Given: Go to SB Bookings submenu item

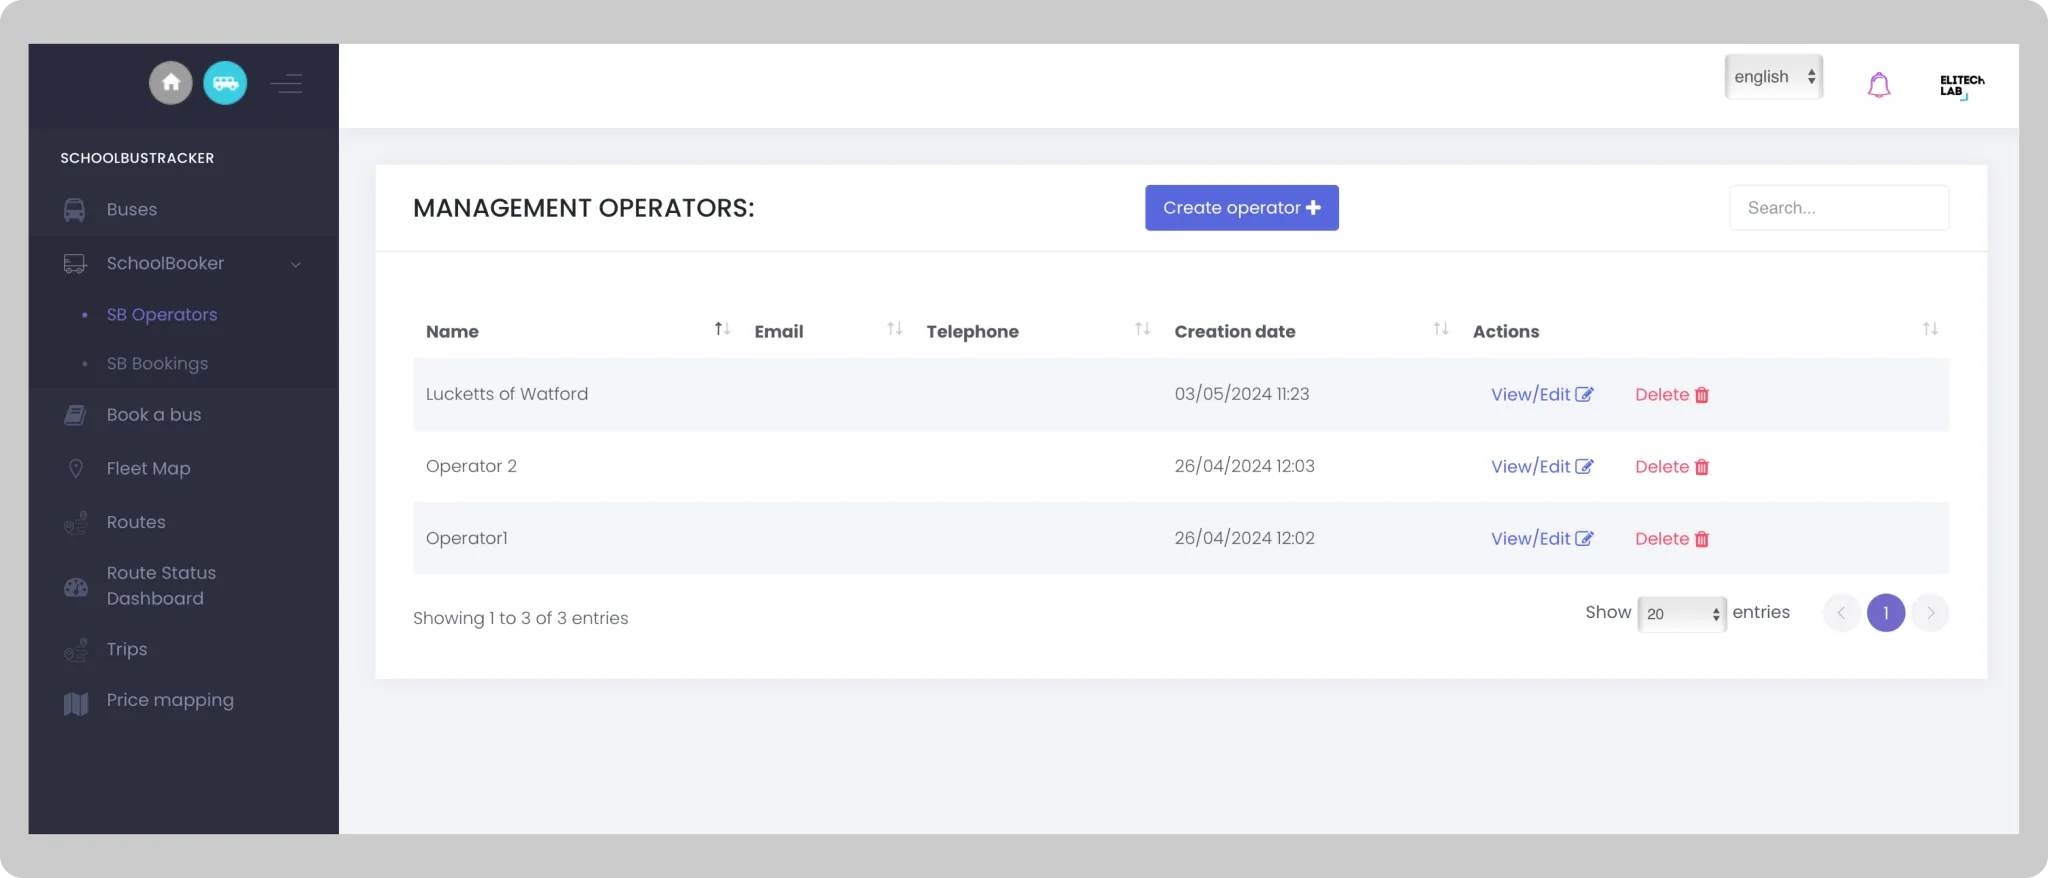Looking at the screenshot, I should [x=157, y=363].
